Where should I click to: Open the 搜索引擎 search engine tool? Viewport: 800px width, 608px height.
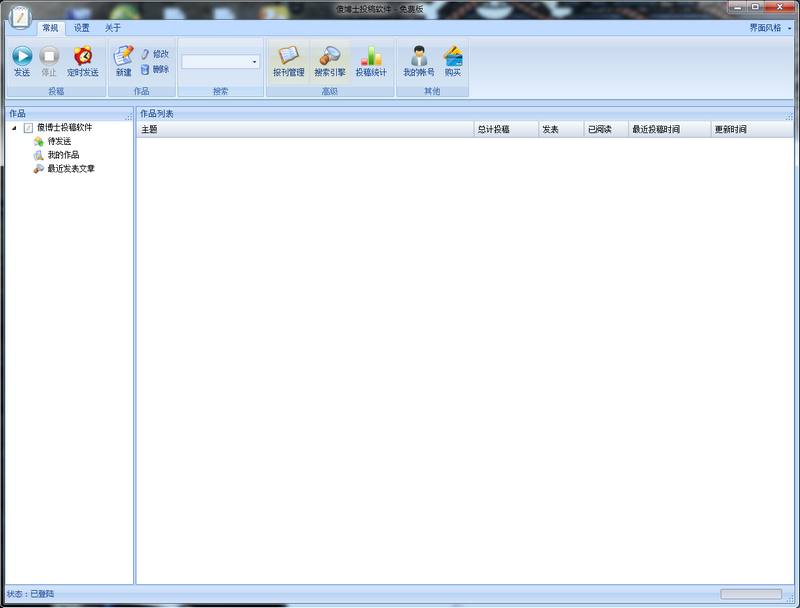coord(330,57)
